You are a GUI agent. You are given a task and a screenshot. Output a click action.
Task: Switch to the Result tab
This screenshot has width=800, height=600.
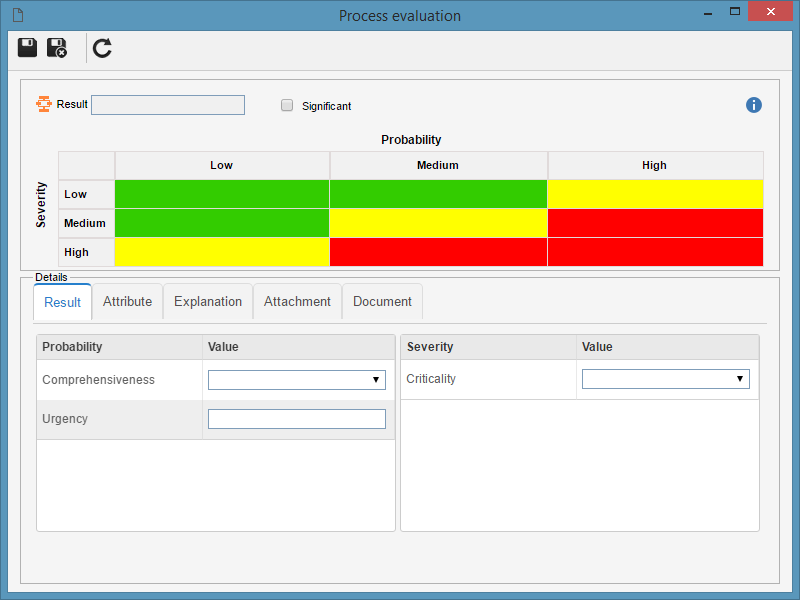click(62, 302)
